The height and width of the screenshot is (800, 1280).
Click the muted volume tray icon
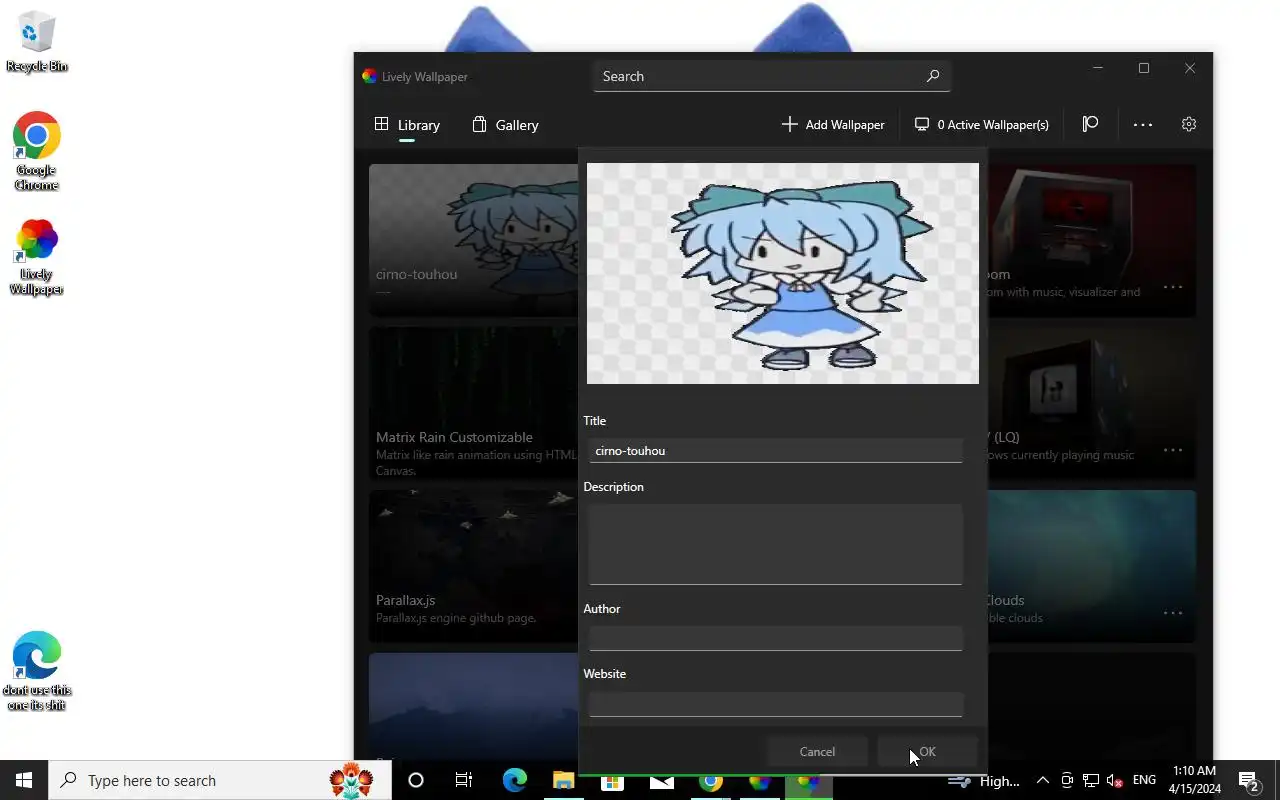tap(1114, 780)
